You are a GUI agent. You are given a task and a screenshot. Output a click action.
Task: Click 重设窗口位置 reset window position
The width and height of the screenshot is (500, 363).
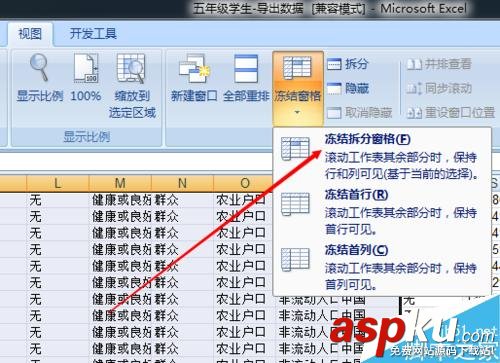(451, 113)
